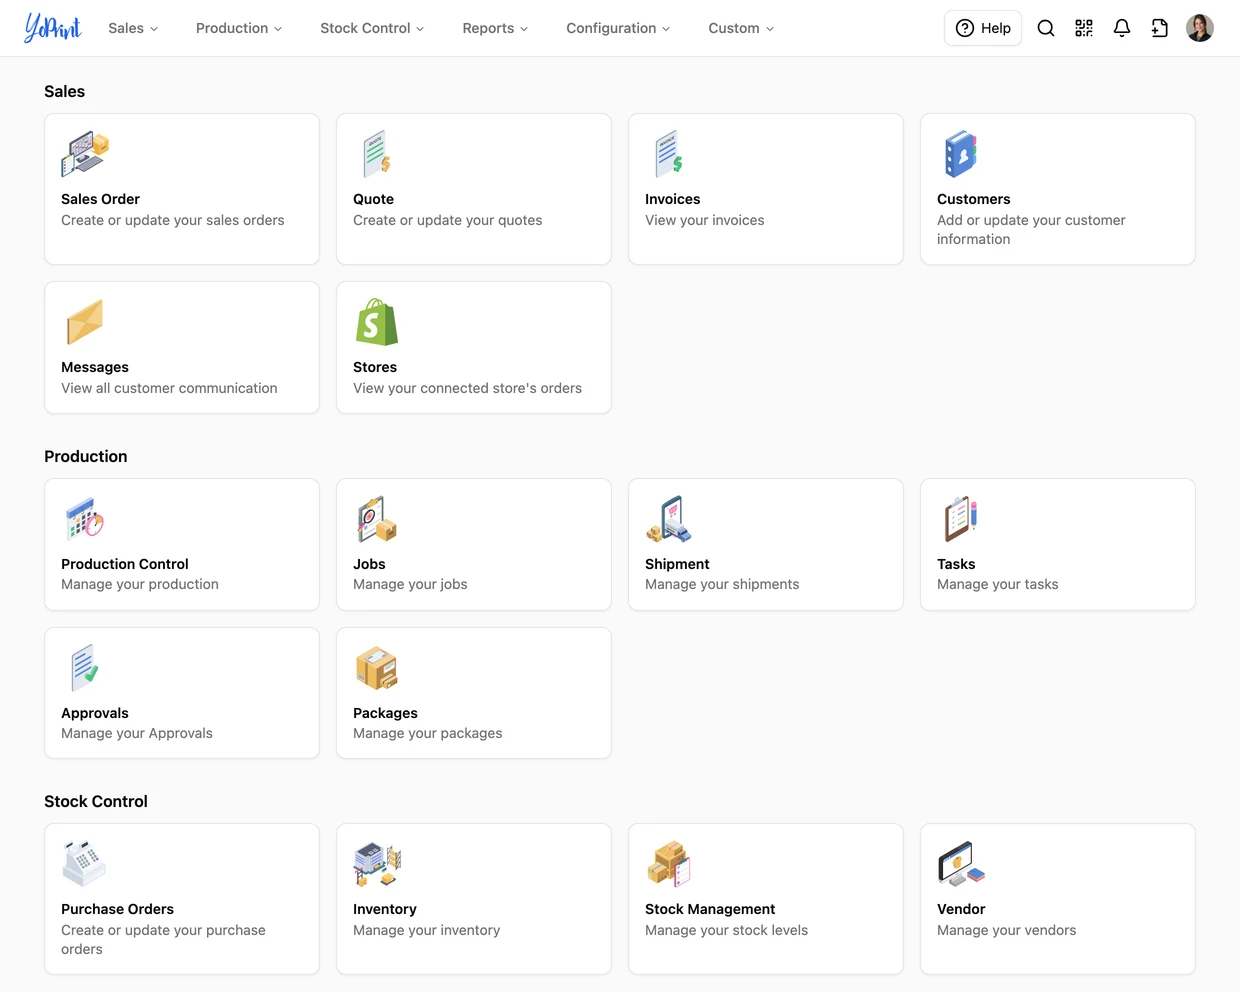1240x992 pixels.
Task: Click 'Create or update your quotes' text
Action: click(x=447, y=220)
